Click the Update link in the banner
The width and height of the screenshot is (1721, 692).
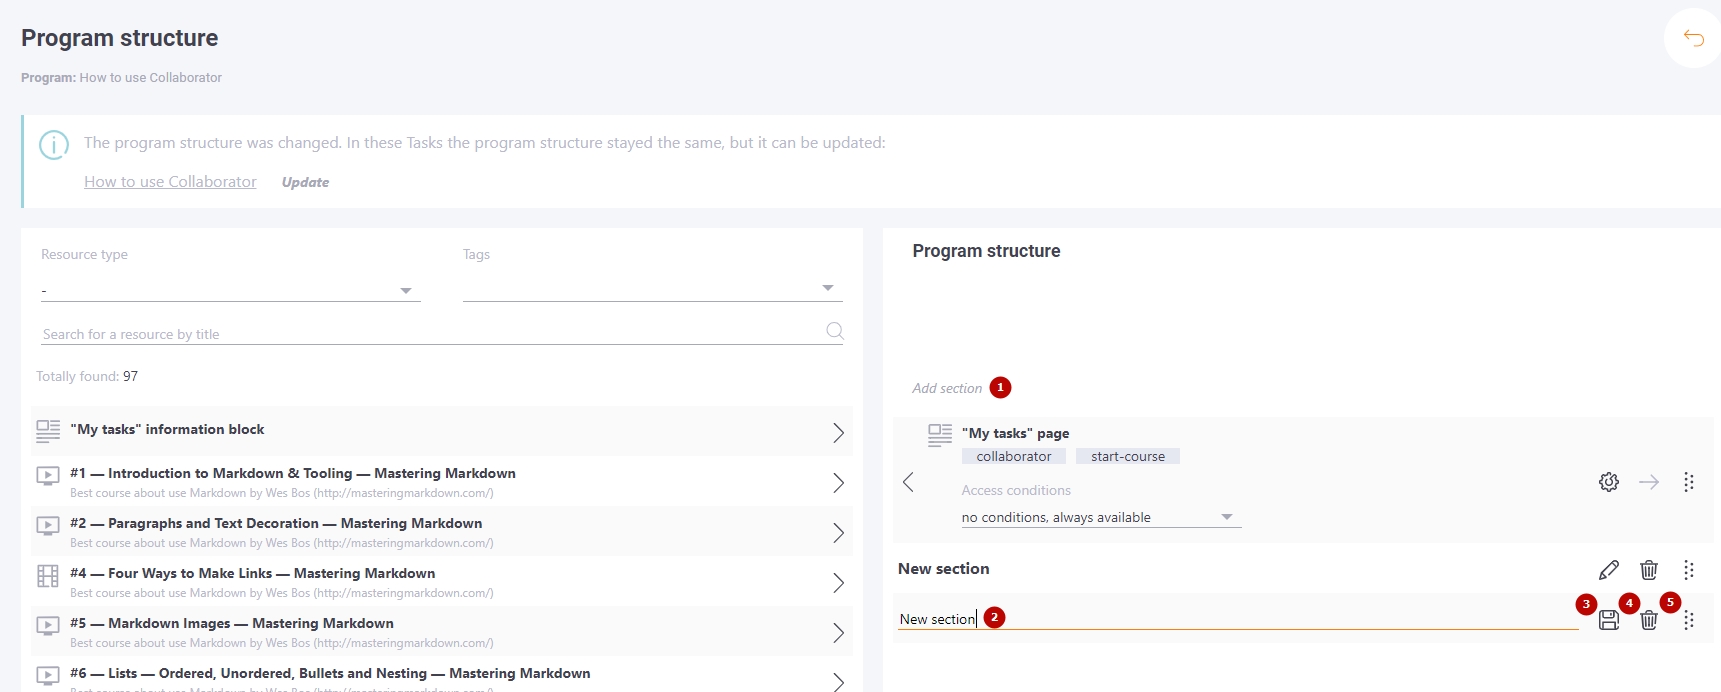tap(305, 182)
